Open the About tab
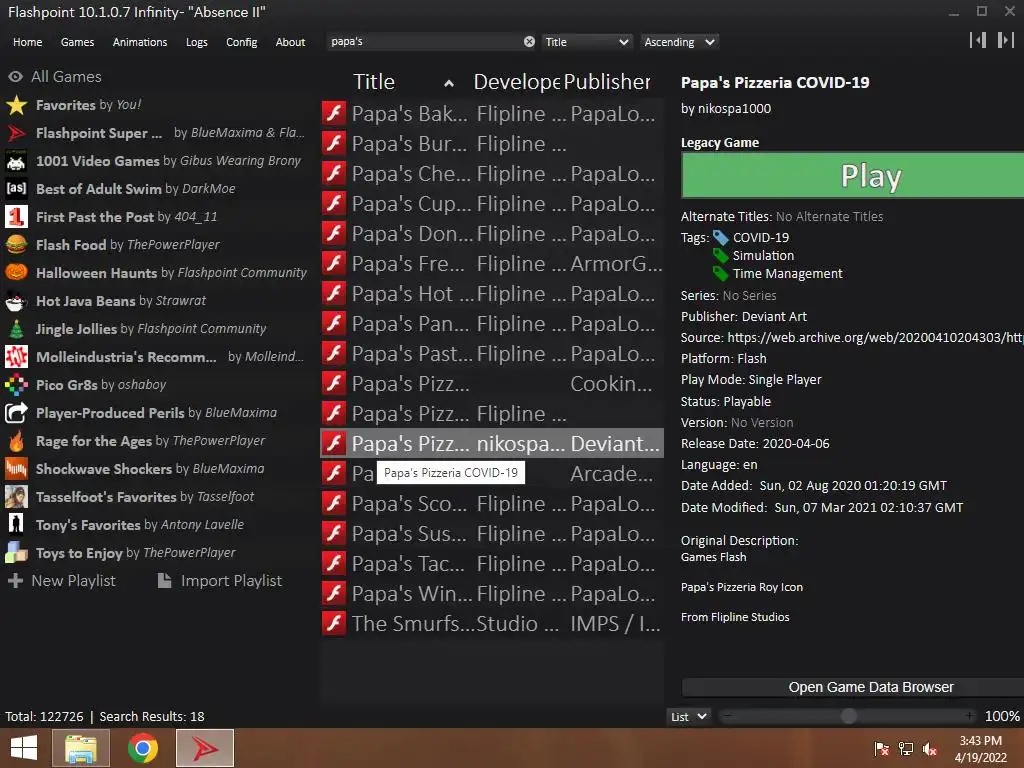This screenshot has height=768, width=1024. click(290, 42)
